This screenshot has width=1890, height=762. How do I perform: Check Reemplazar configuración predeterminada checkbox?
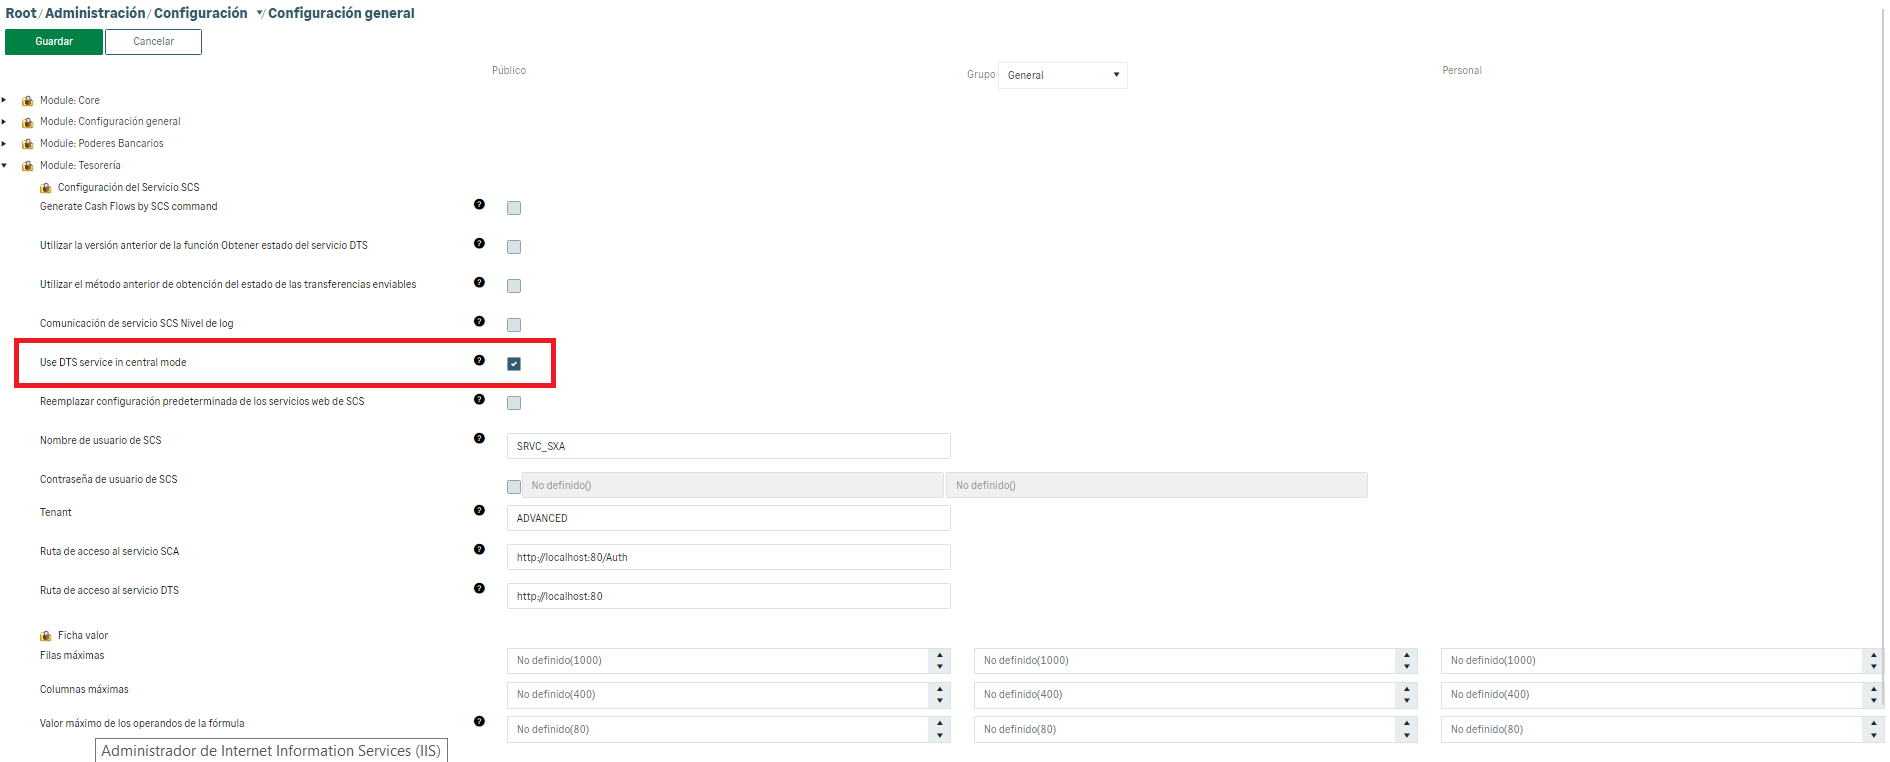(514, 403)
